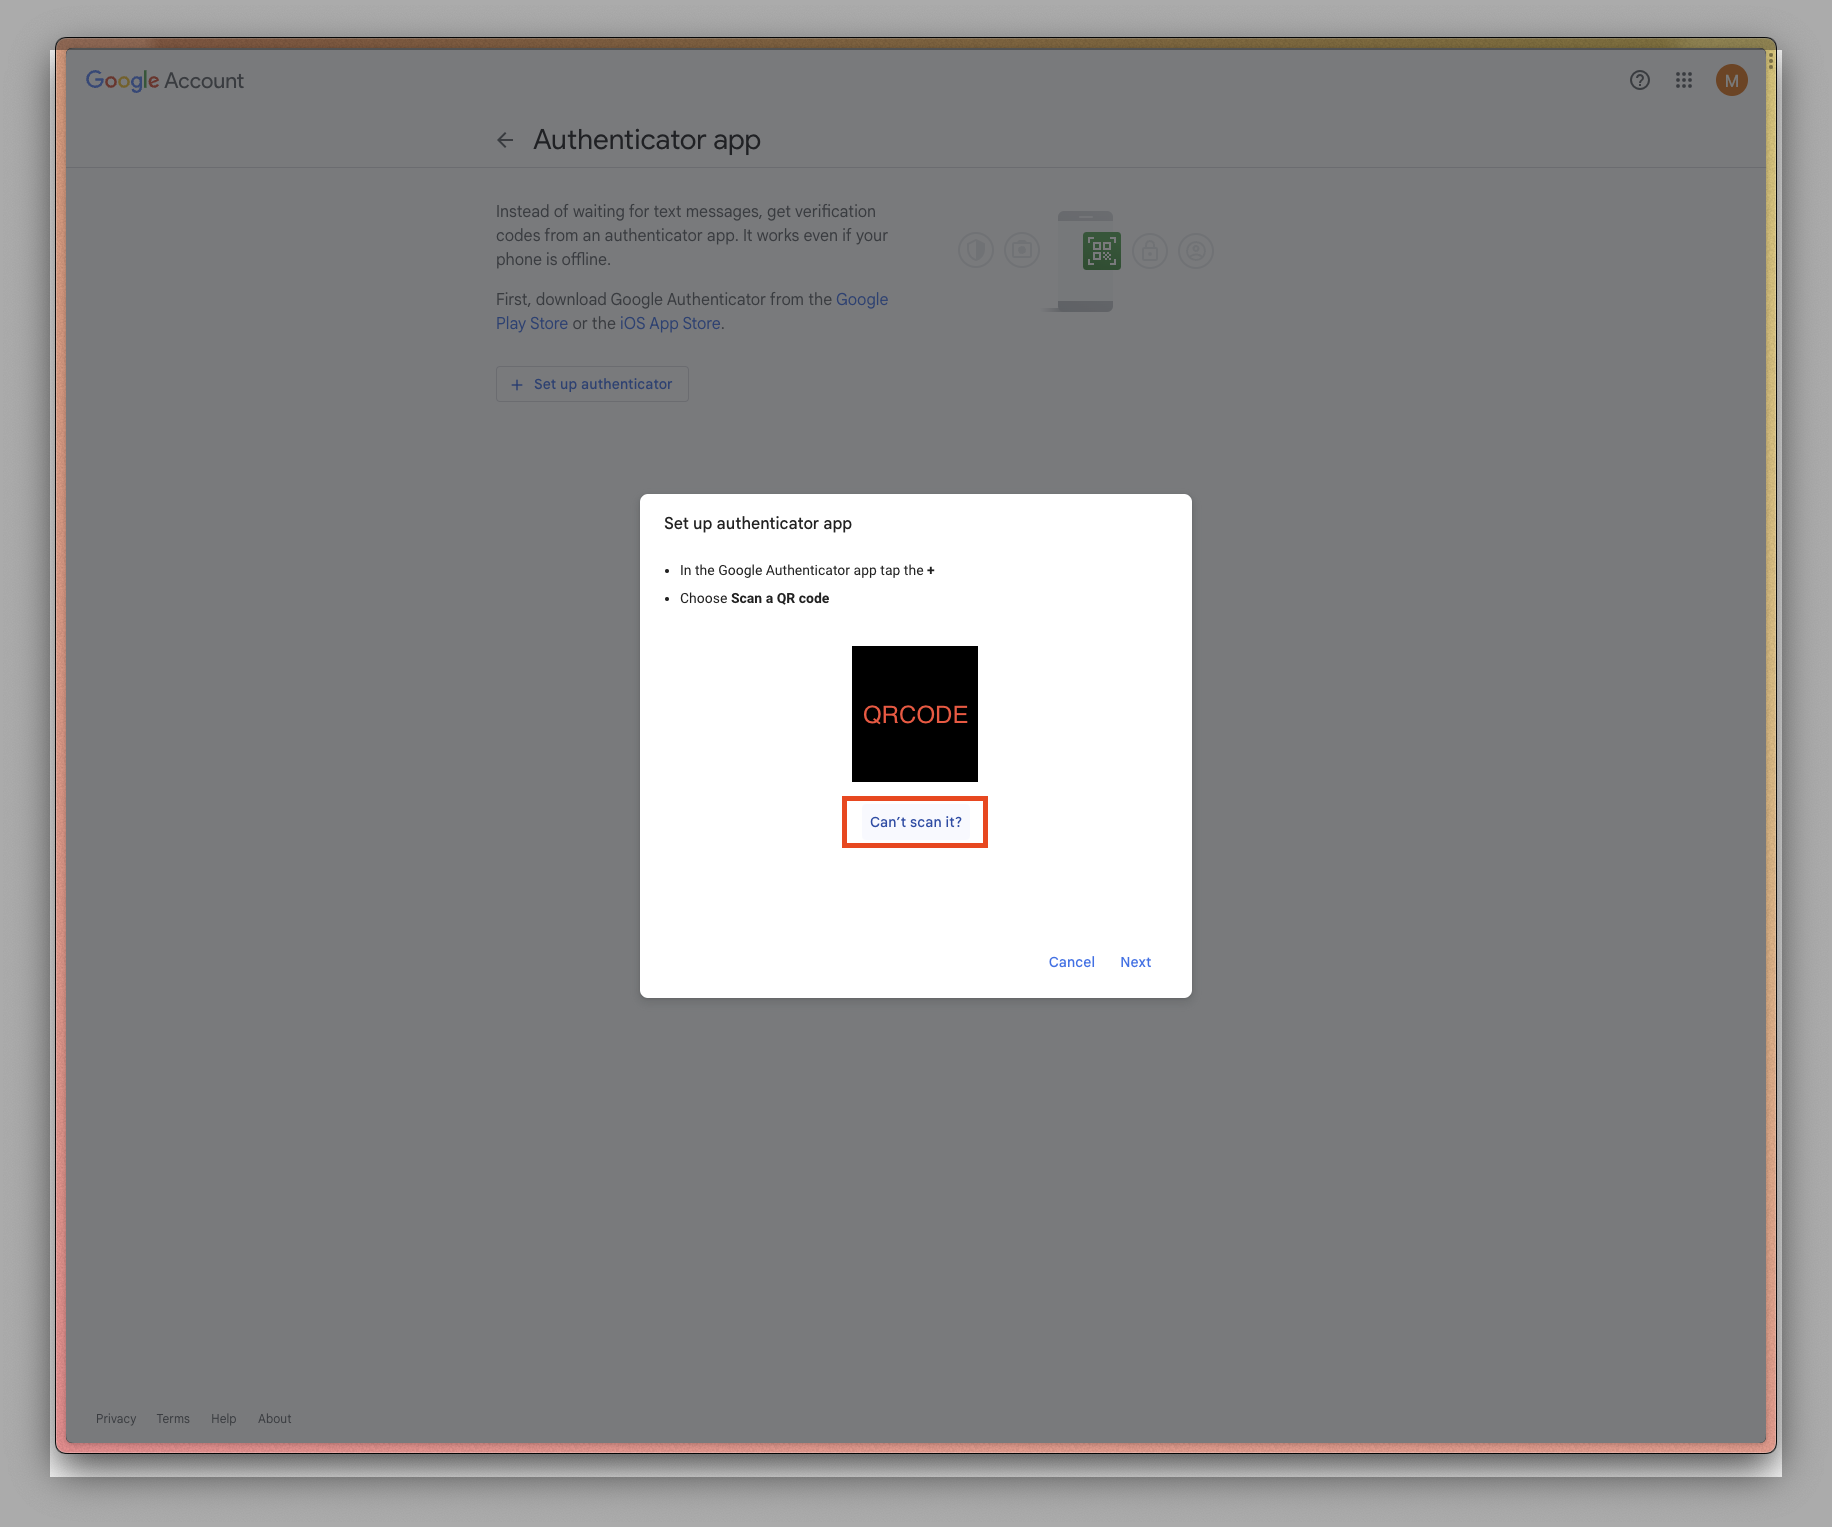This screenshot has width=1832, height=1527.
Task: Click the Set up authenticator app dialog title
Action: 758,523
